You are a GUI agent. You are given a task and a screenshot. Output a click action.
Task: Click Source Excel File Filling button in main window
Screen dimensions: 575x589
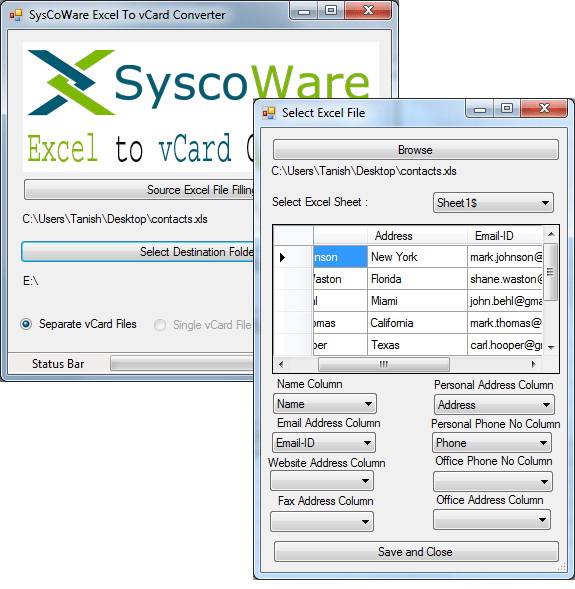click(x=139, y=190)
